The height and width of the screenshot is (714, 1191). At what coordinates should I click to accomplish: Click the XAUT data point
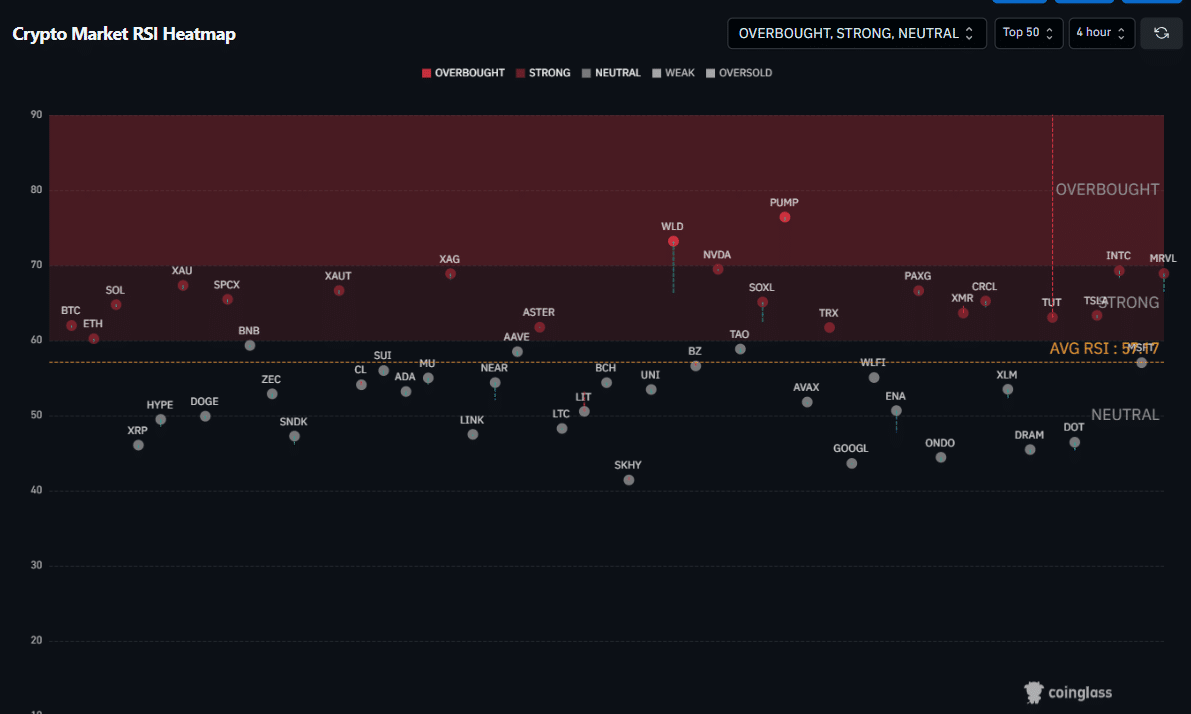[339, 290]
